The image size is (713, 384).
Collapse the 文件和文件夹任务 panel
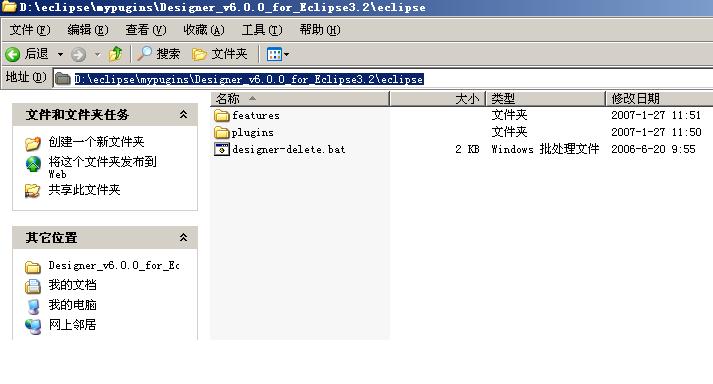point(183,114)
